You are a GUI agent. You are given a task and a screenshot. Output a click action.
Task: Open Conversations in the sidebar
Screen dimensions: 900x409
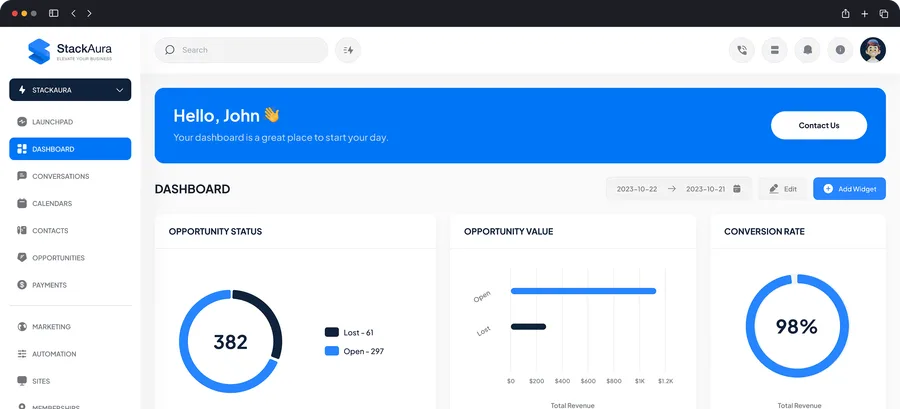[x=70, y=176]
